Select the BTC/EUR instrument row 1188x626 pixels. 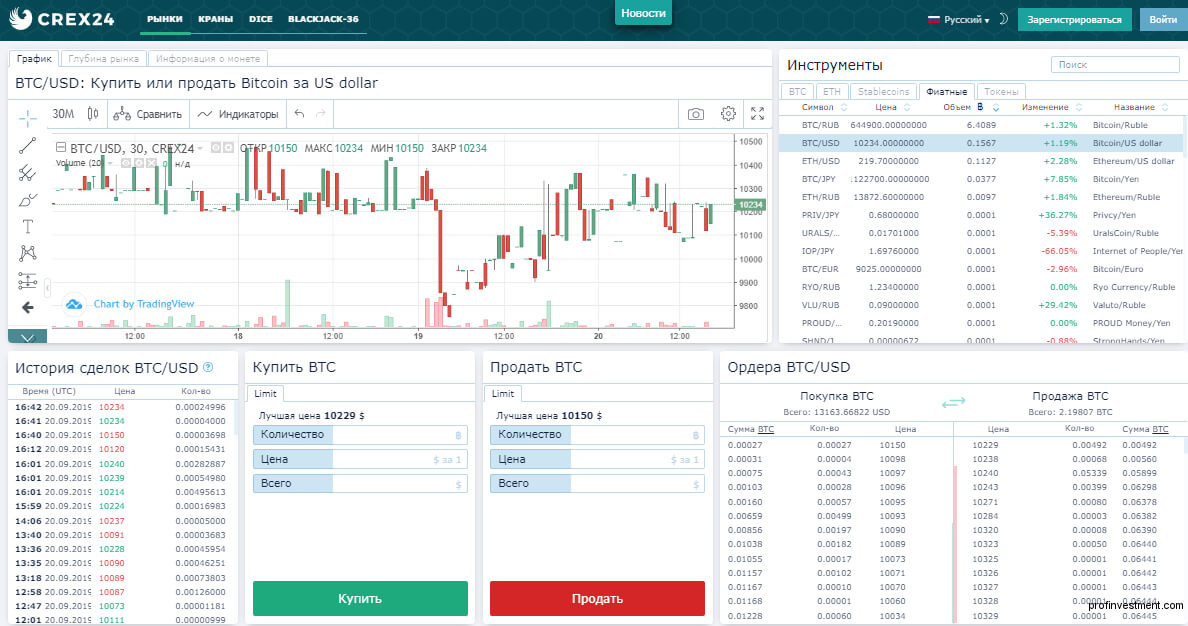[x=981, y=269]
